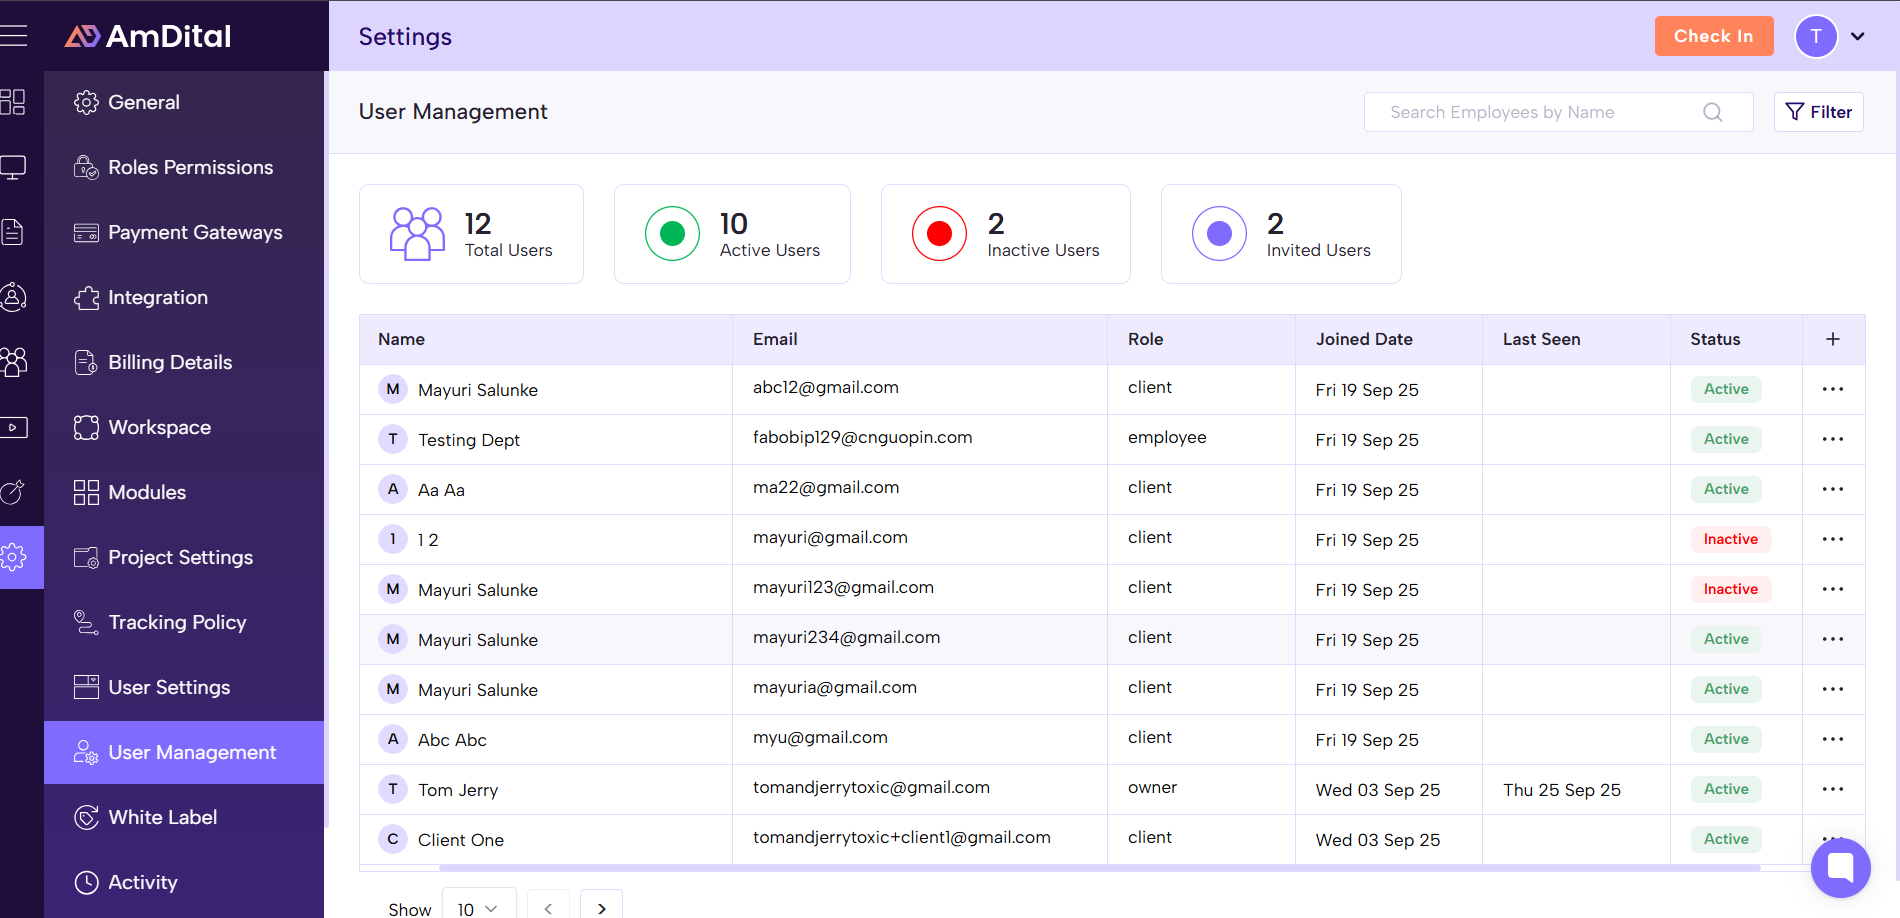Open the chat support bubble
Image resolution: width=1900 pixels, height=918 pixels.
pyautogui.click(x=1840, y=867)
